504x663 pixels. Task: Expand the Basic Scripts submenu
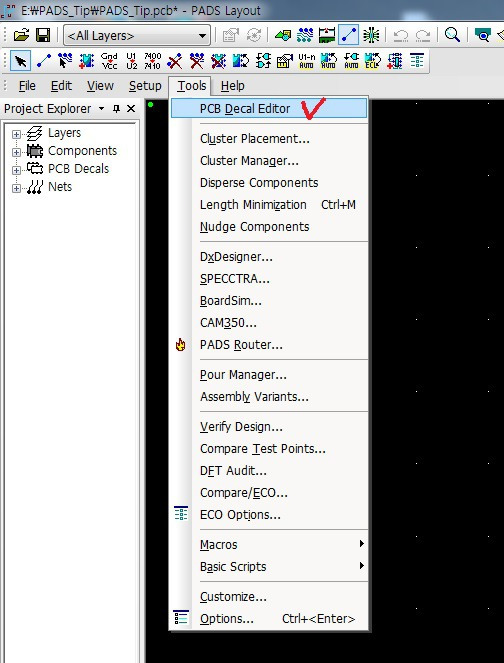click(269, 567)
